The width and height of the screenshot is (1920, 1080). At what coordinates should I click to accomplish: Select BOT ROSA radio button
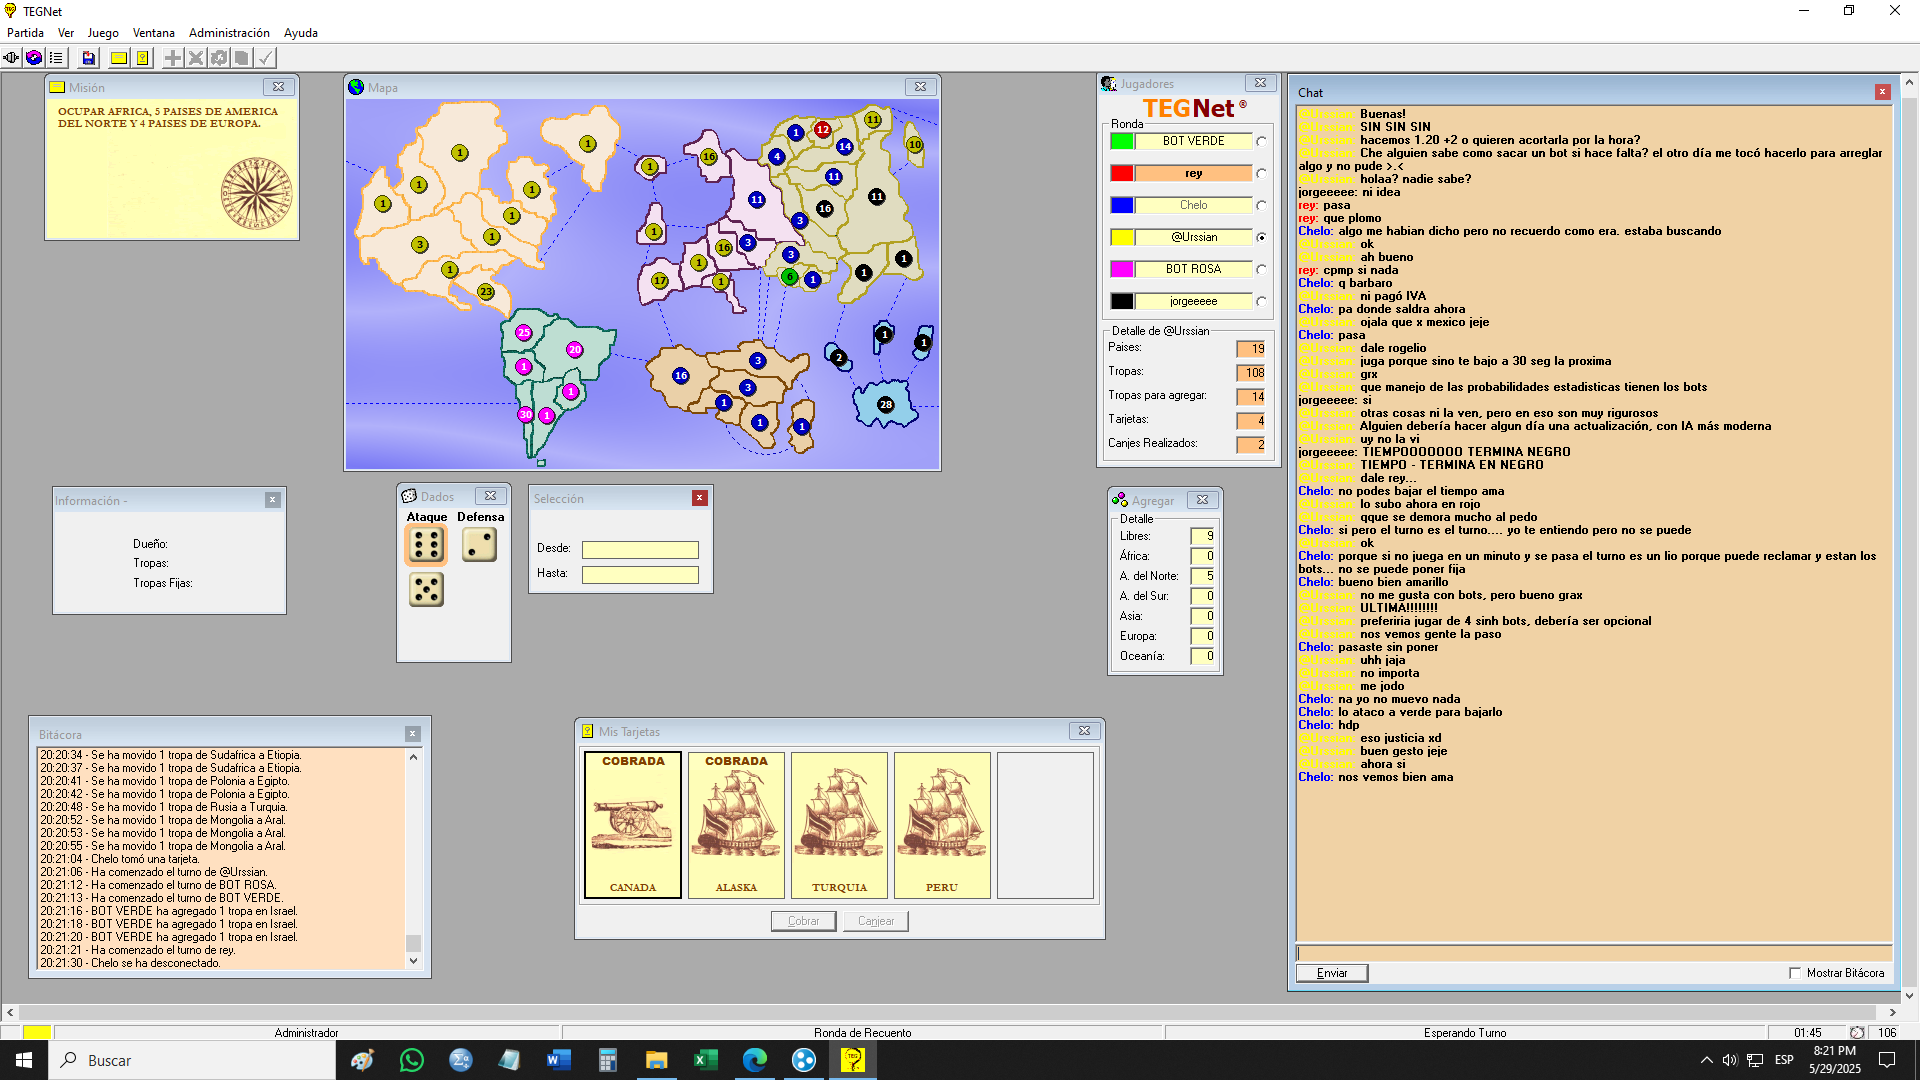(1262, 270)
